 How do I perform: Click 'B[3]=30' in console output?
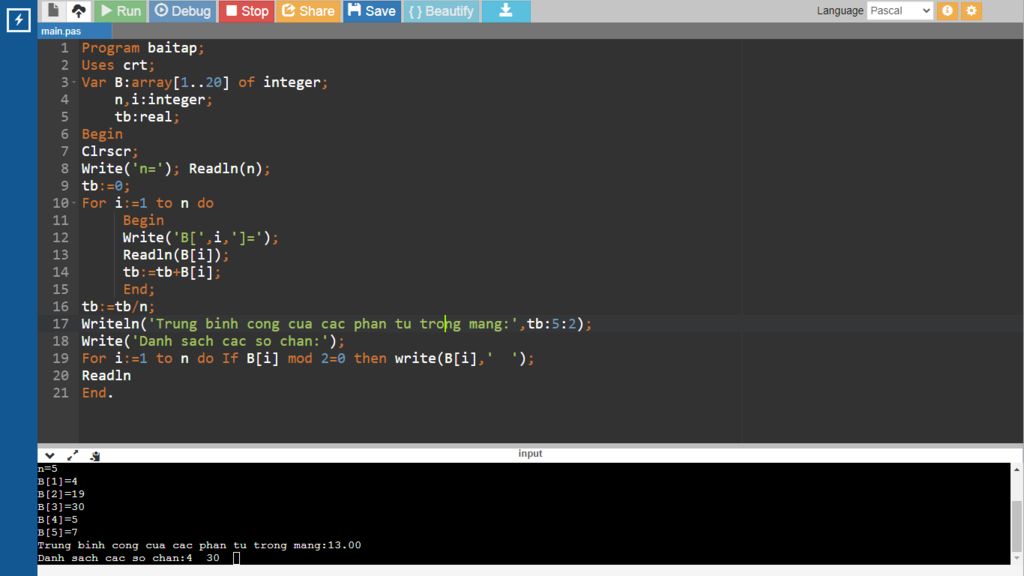point(61,507)
